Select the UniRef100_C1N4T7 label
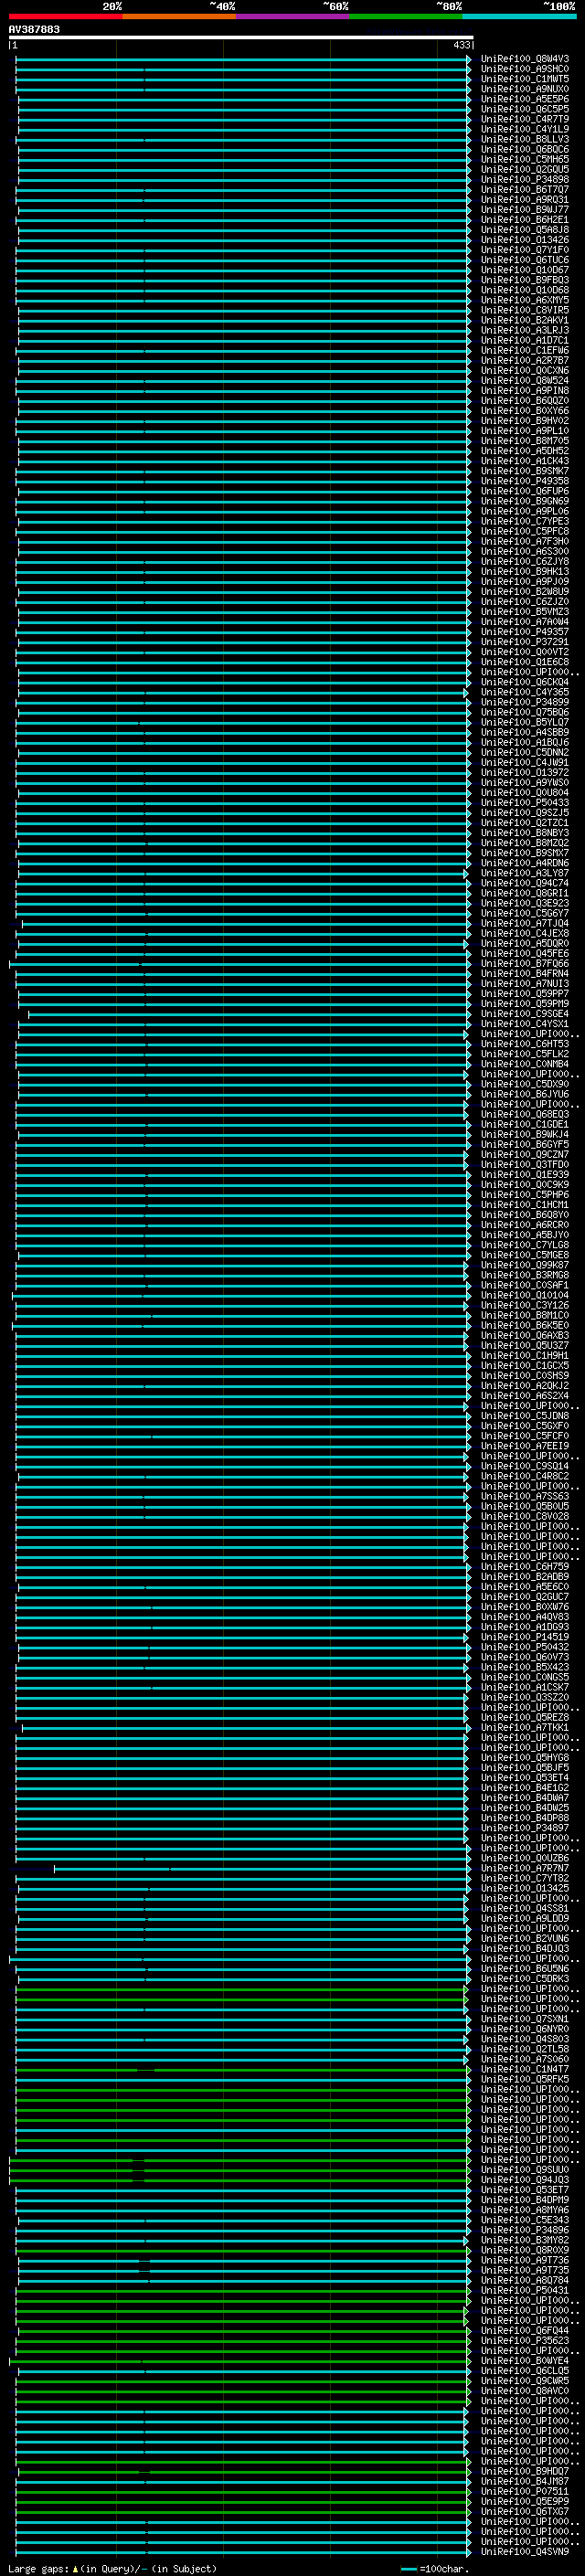Viewport: 585px width, 2576px height. pyautogui.click(x=525, y=2069)
